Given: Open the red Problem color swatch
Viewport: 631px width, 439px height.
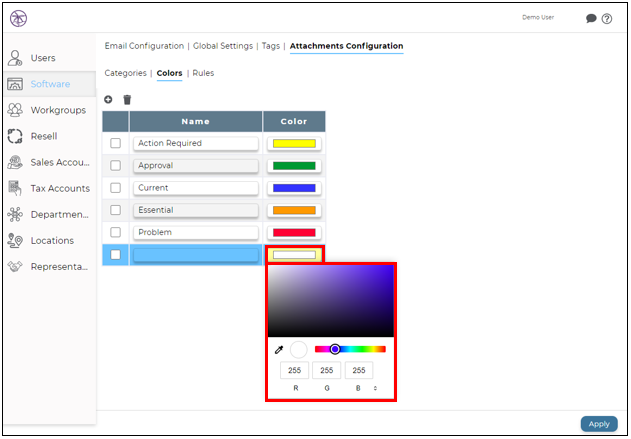Looking at the screenshot, I should click(294, 233).
